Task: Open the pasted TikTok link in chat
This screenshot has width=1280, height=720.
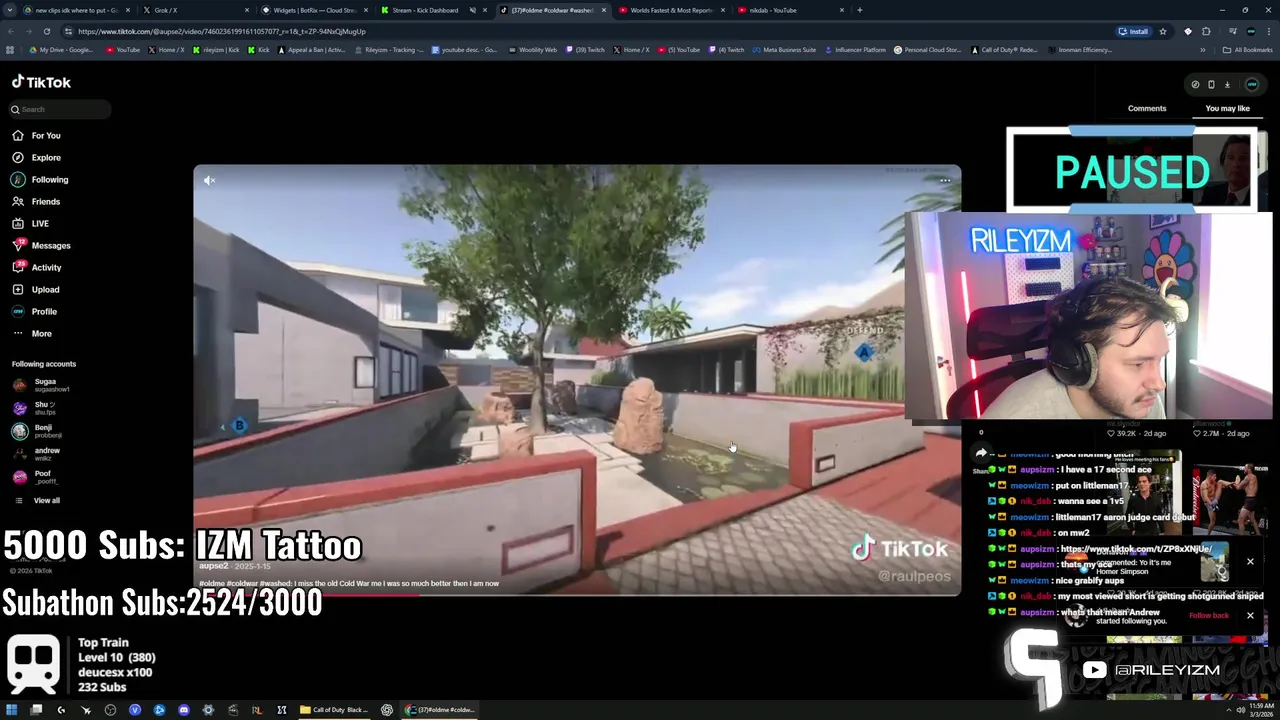Action: (x=1136, y=549)
